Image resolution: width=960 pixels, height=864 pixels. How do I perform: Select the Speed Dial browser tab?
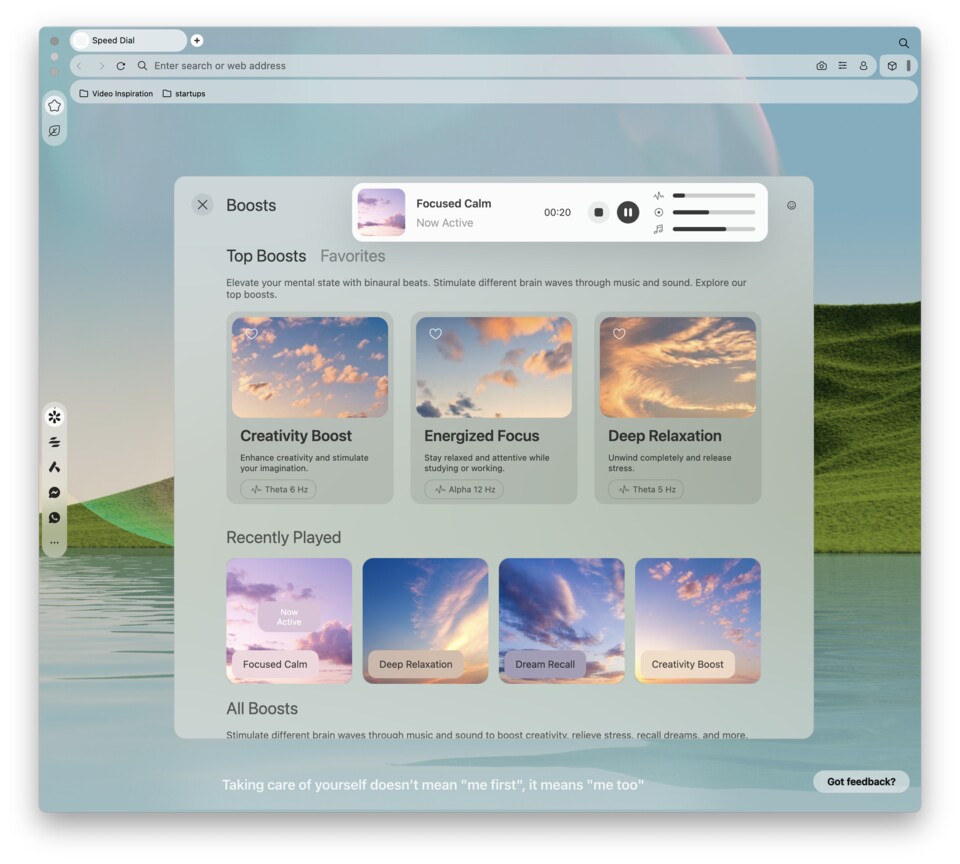127,41
